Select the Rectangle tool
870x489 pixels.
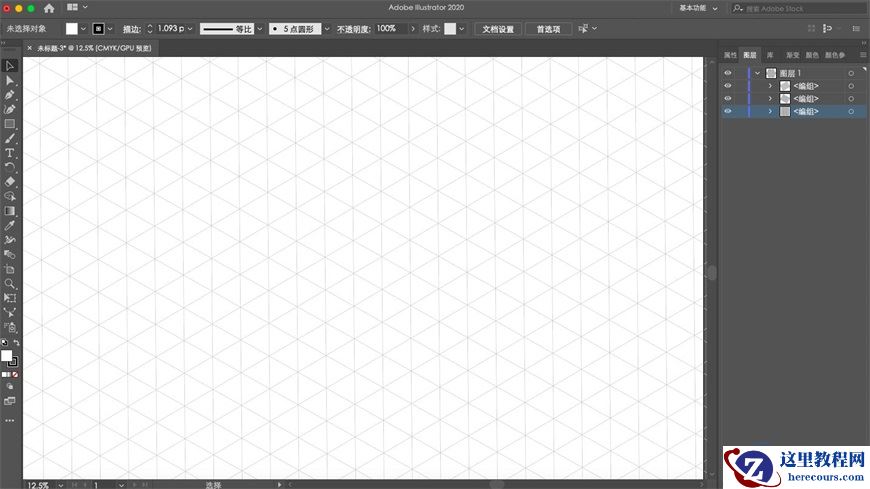coord(9,124)
